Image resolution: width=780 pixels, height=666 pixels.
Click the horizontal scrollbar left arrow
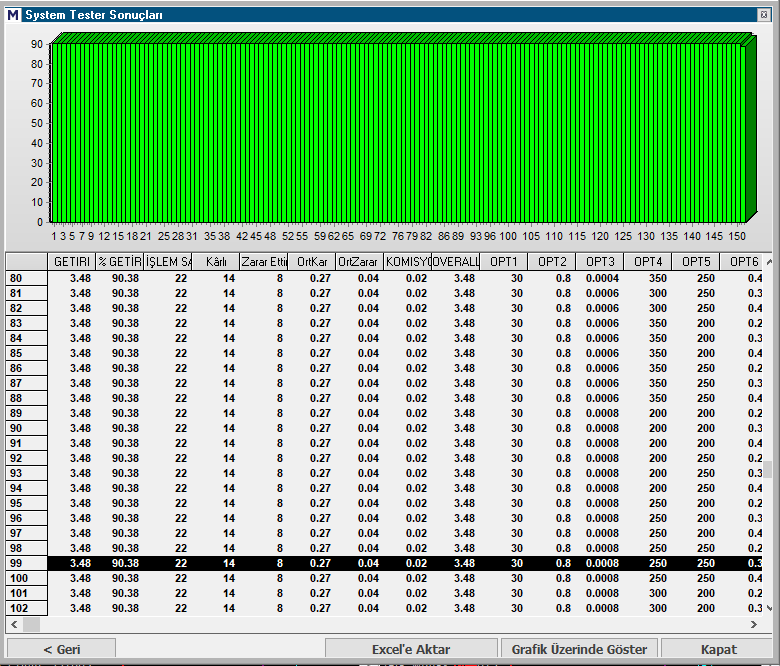click(x=14, y=624)
